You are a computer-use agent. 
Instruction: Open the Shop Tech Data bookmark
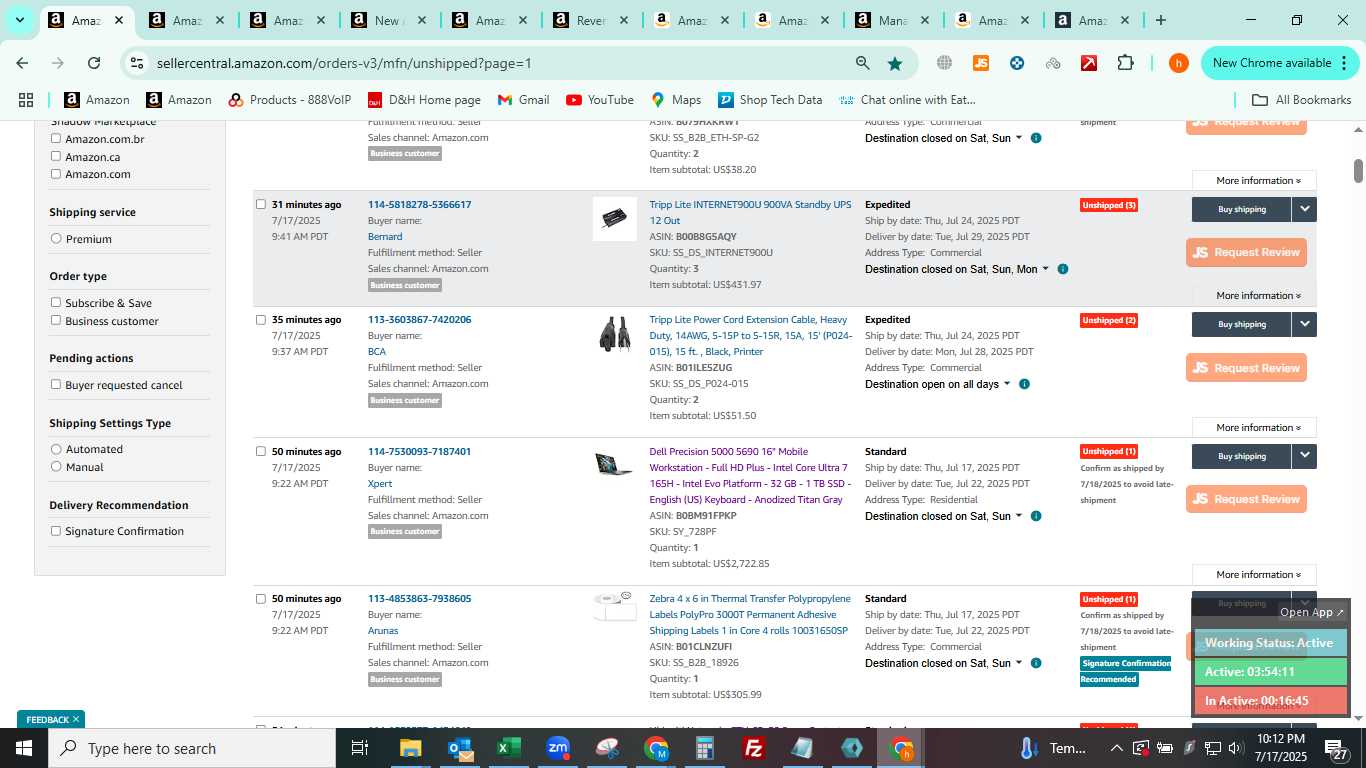click(x=769, y=100)
